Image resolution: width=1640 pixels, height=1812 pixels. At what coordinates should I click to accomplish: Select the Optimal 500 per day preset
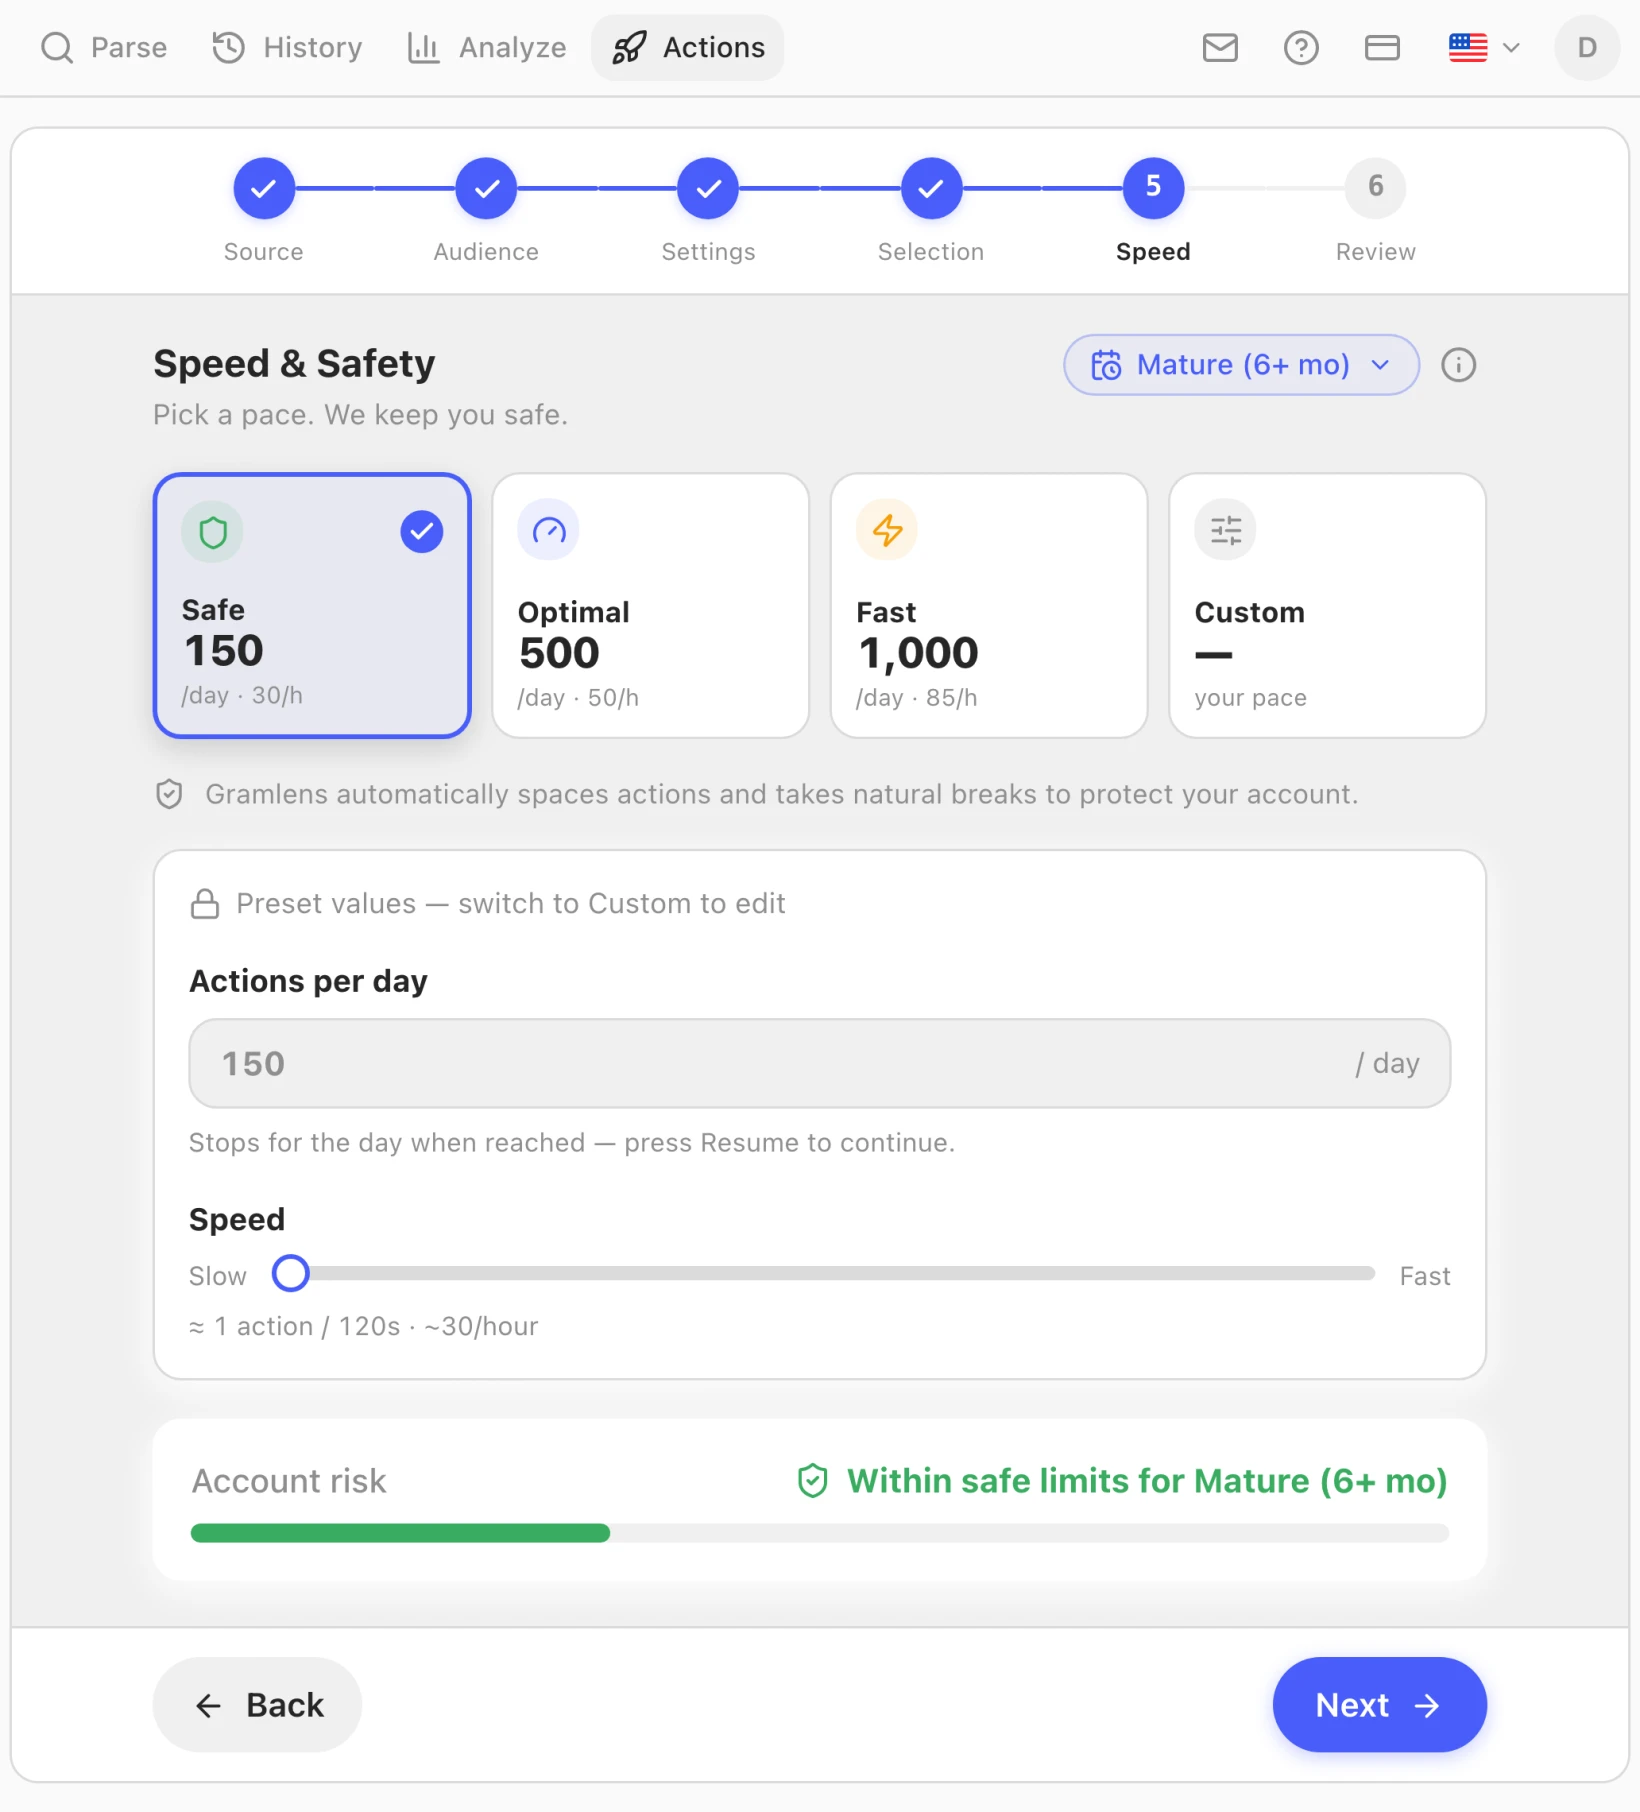click(650, 606)
